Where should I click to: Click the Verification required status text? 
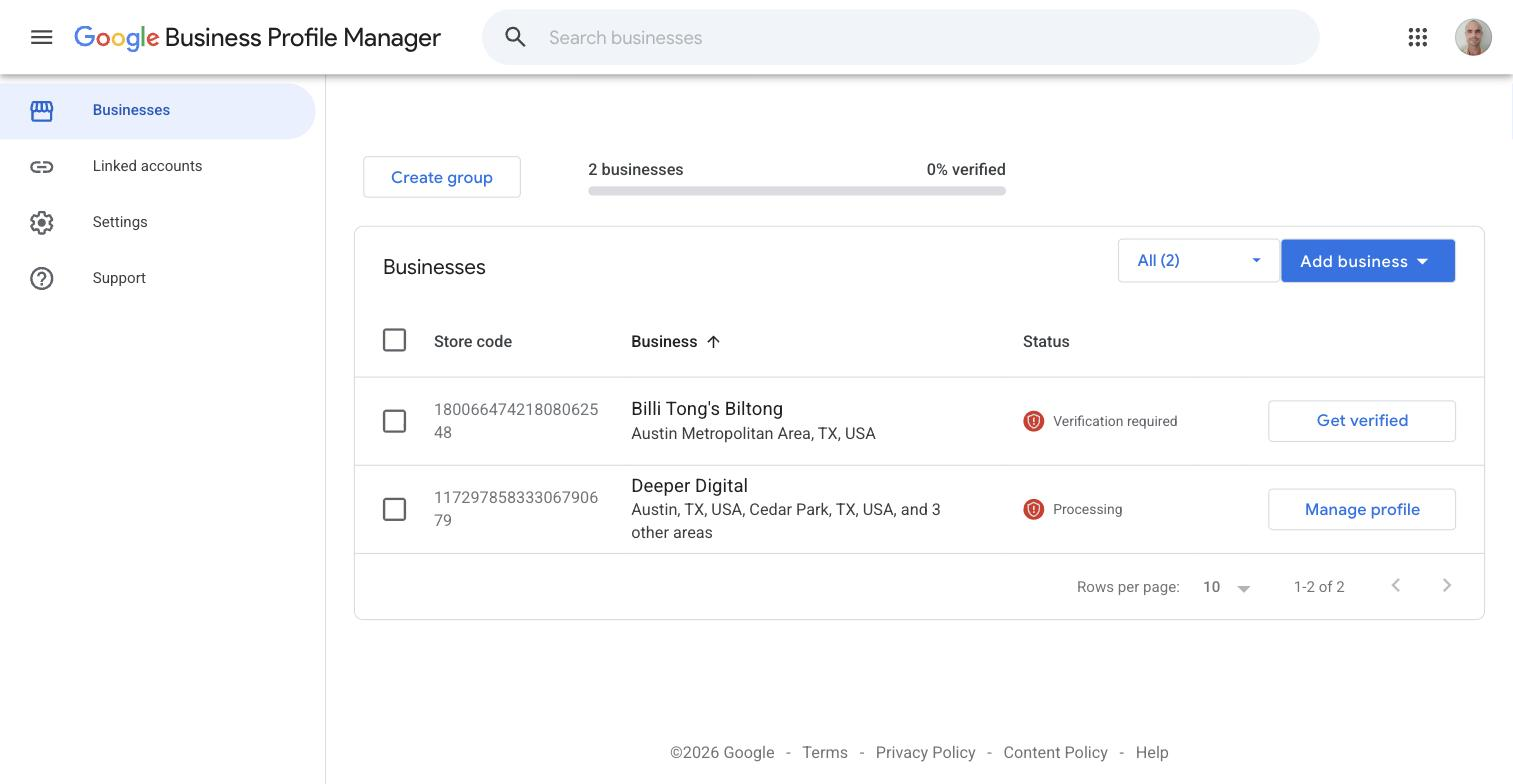tap(1115, 421)
